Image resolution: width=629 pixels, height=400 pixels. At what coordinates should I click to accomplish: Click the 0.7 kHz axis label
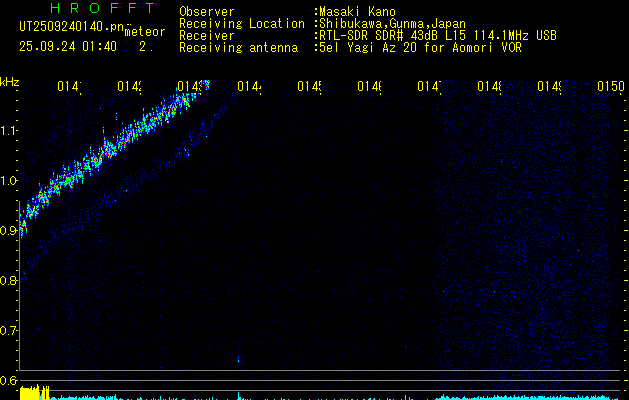(8, 331)
